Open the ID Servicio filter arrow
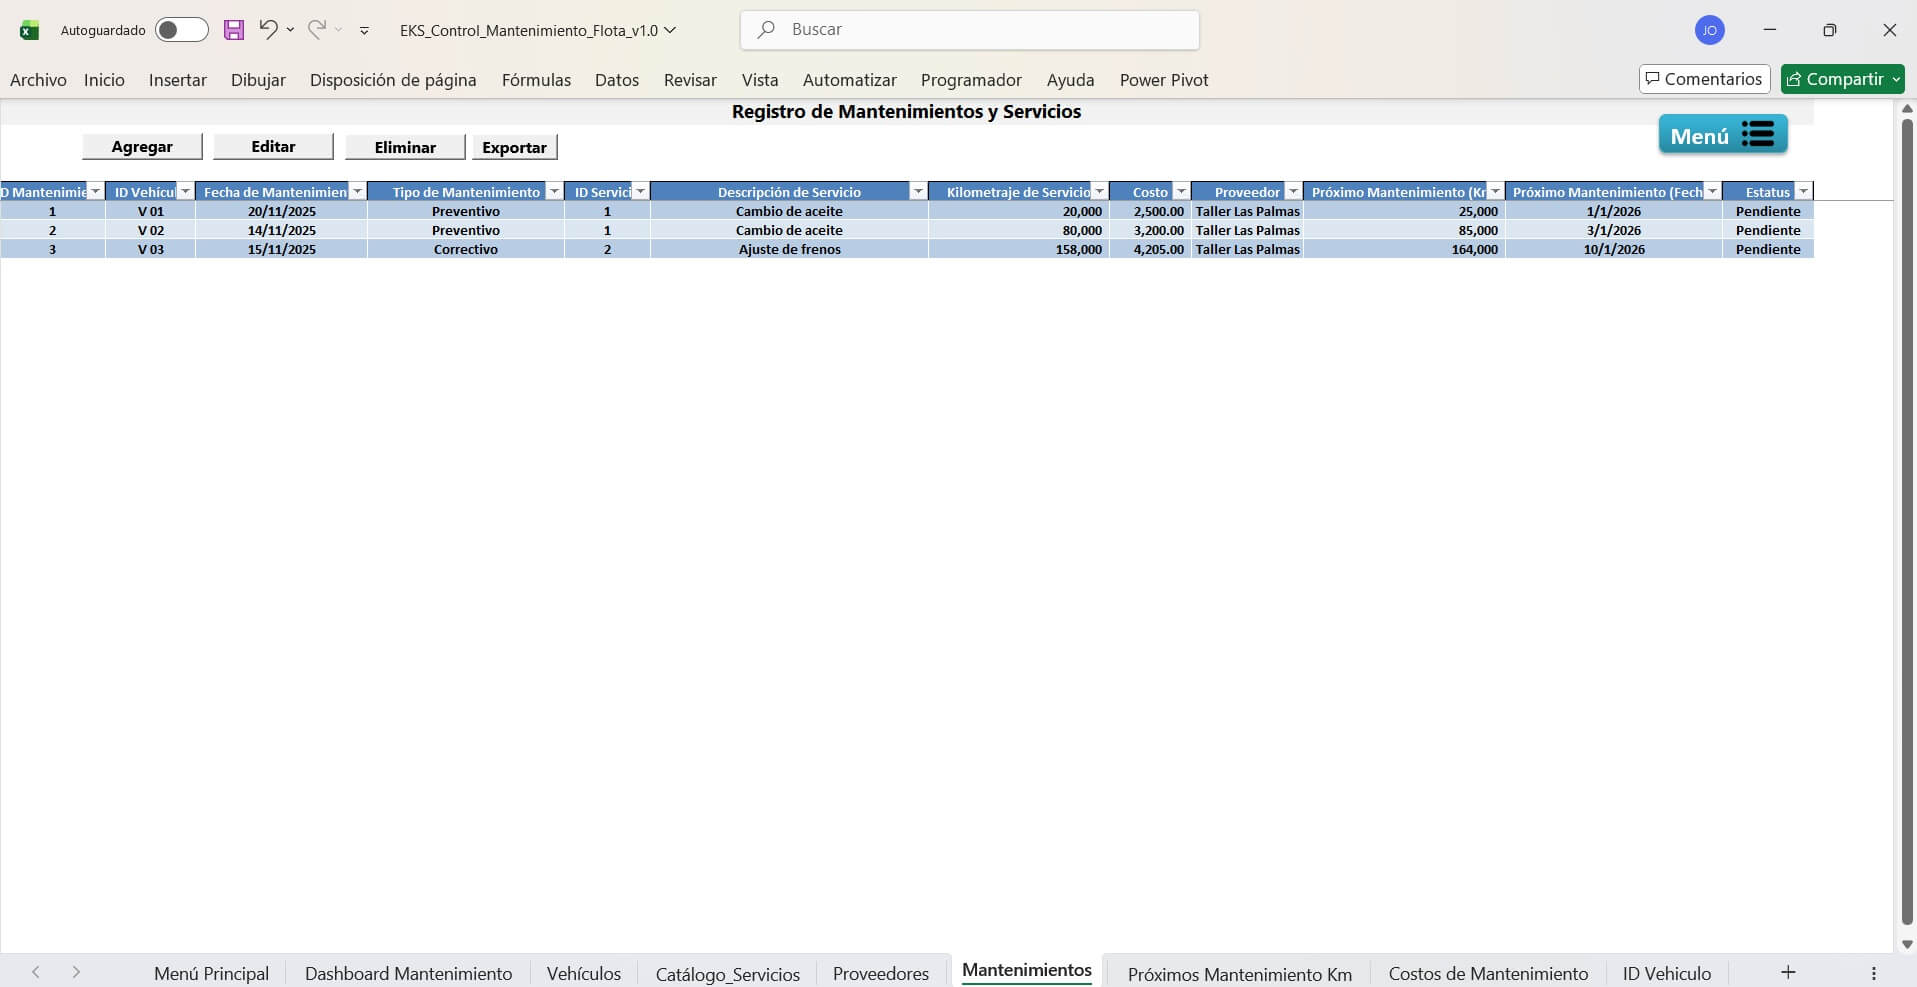1917x987 pixels. click(640, 192)
